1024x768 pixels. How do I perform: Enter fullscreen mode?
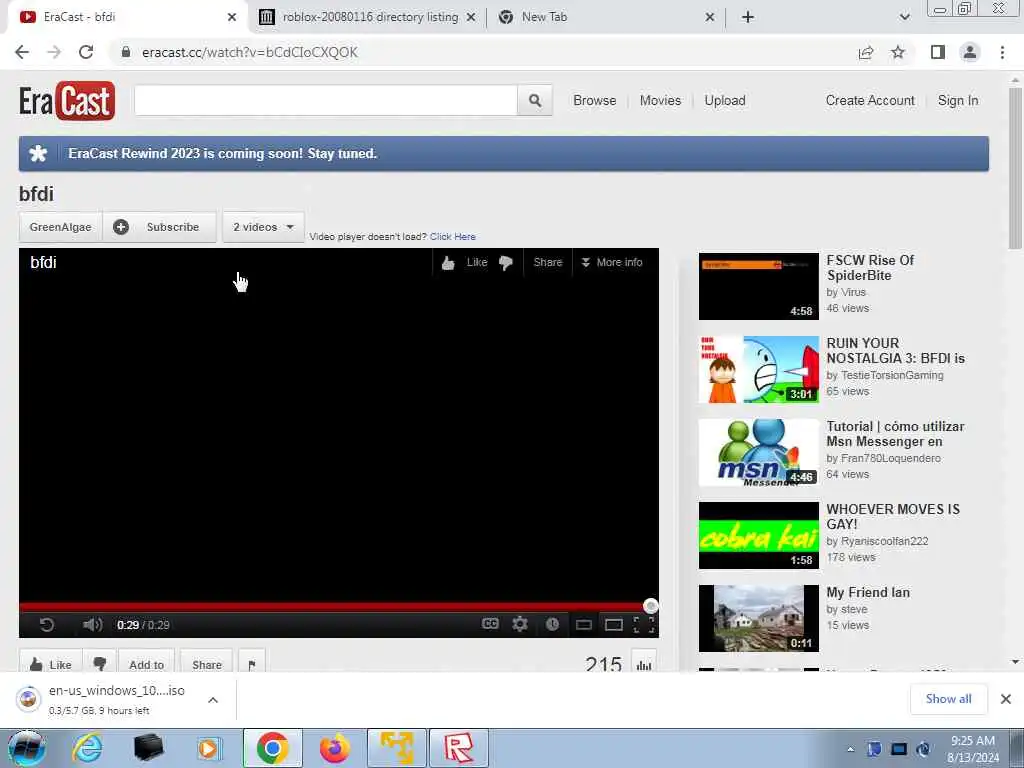[x=645, y=625]
